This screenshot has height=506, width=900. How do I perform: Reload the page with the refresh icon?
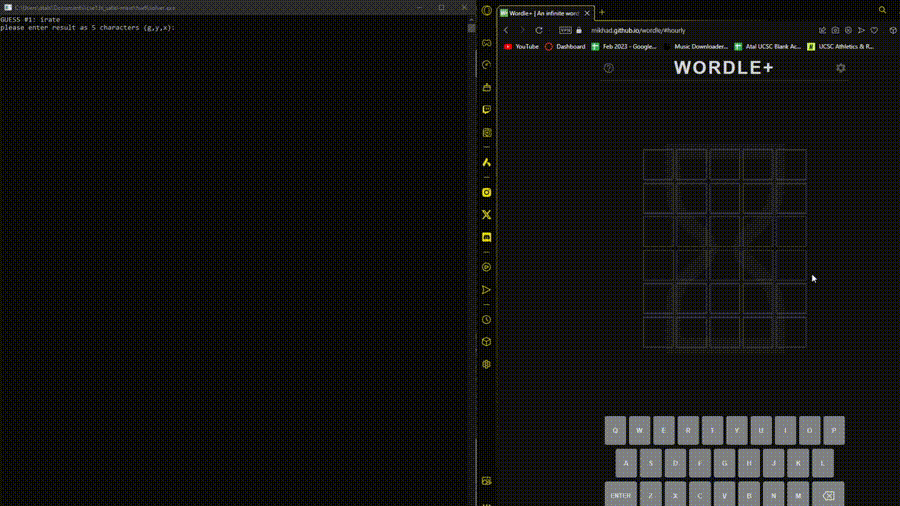click(x=538, y=30)
